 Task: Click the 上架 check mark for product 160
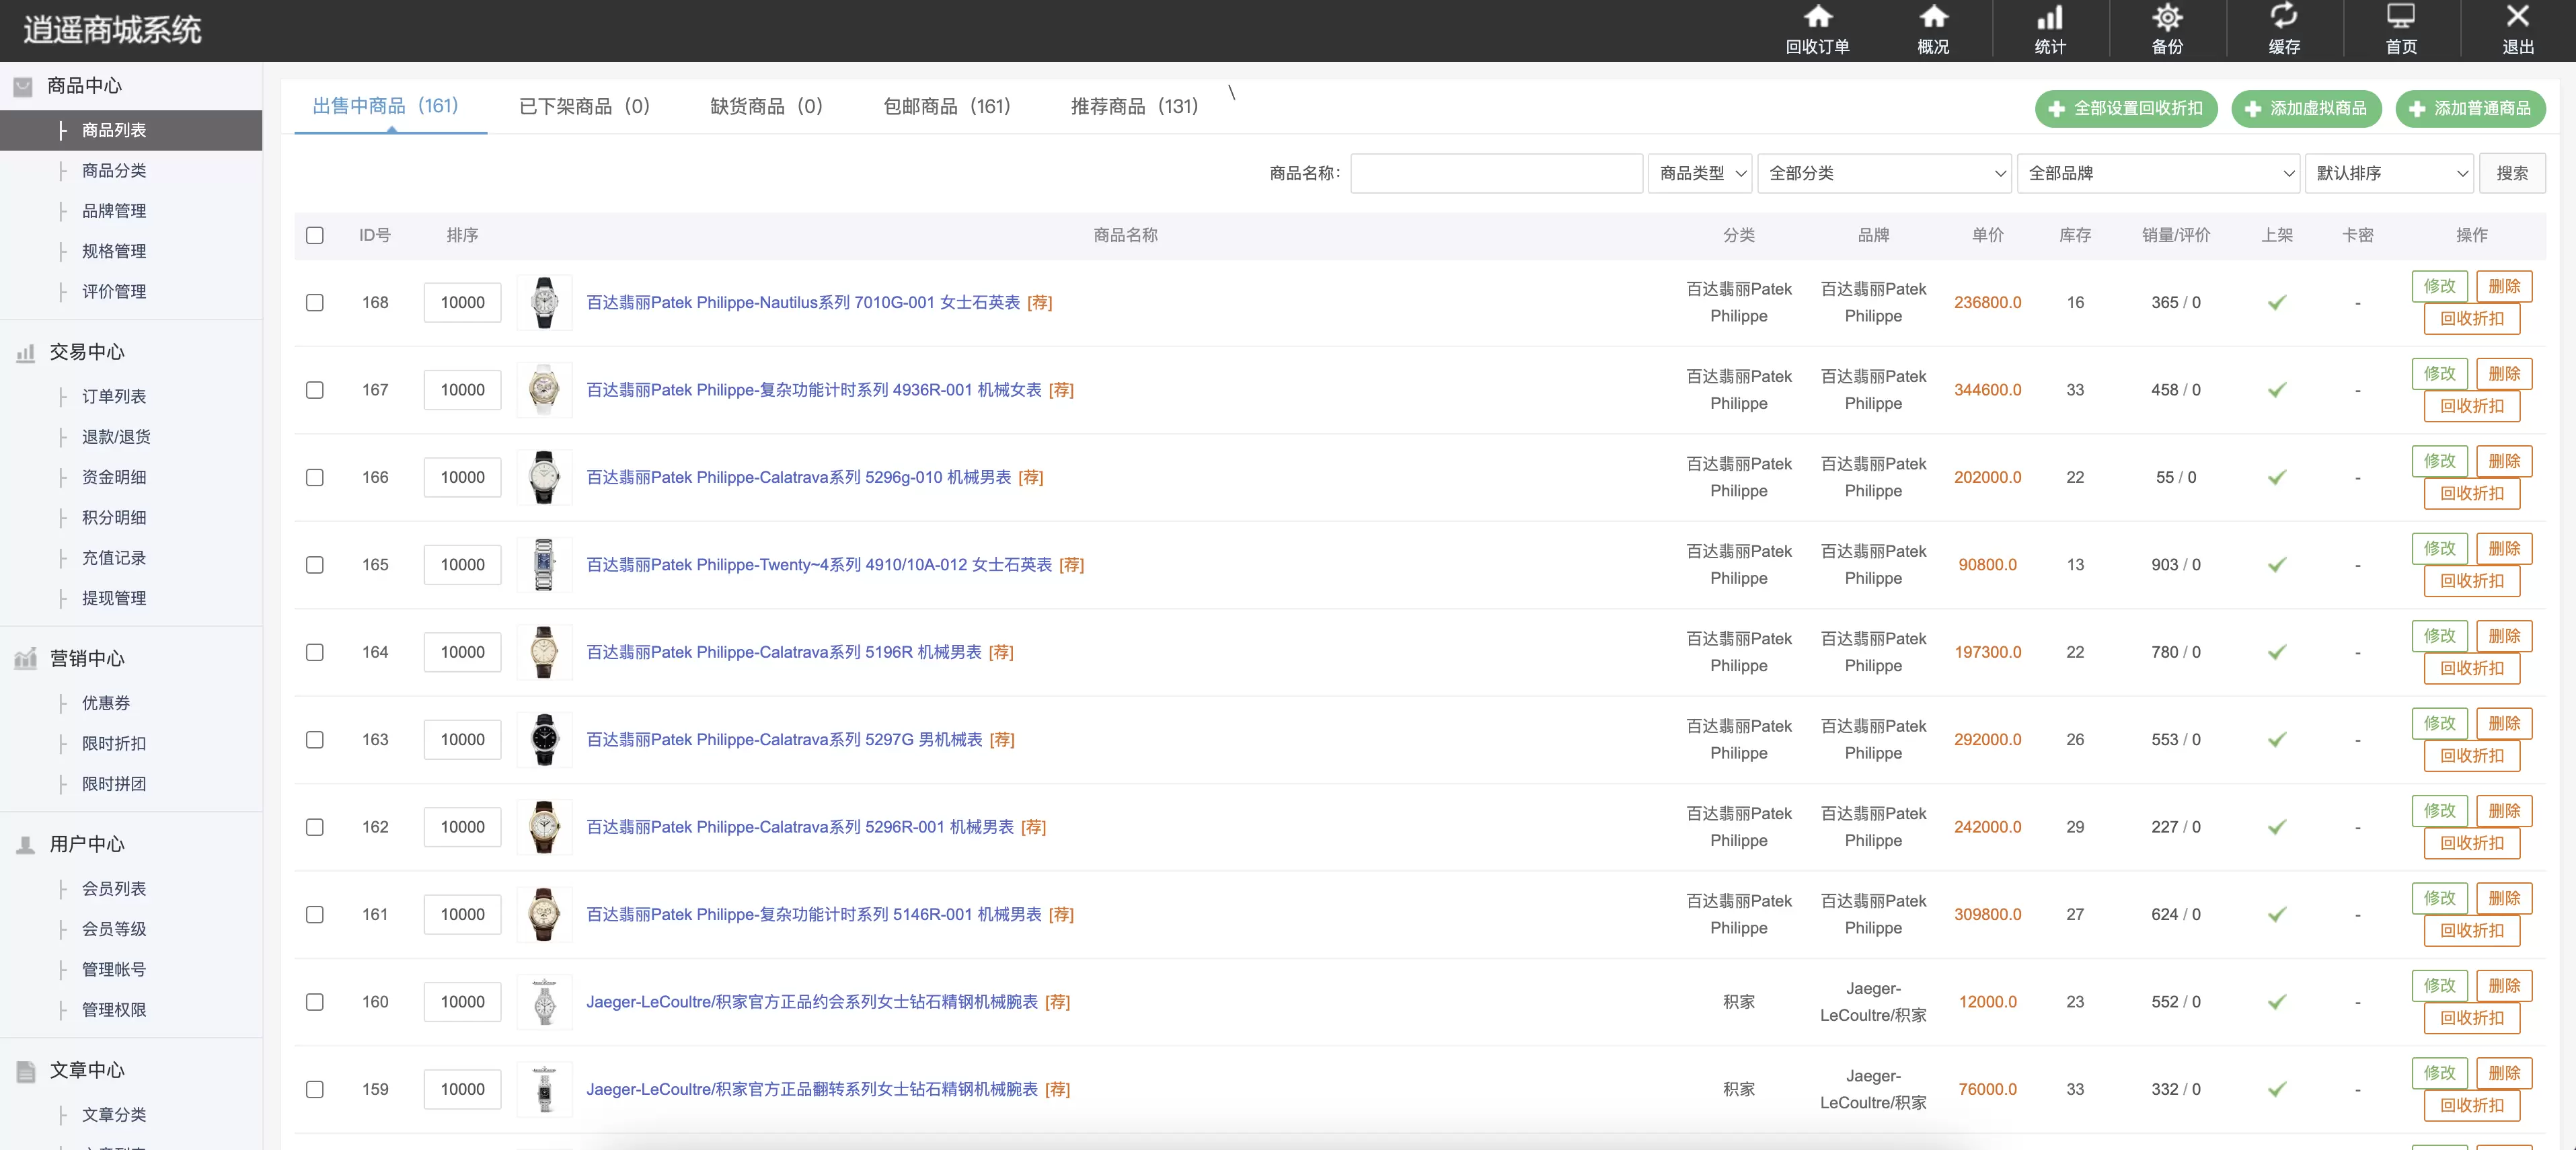(2277, 1002)
